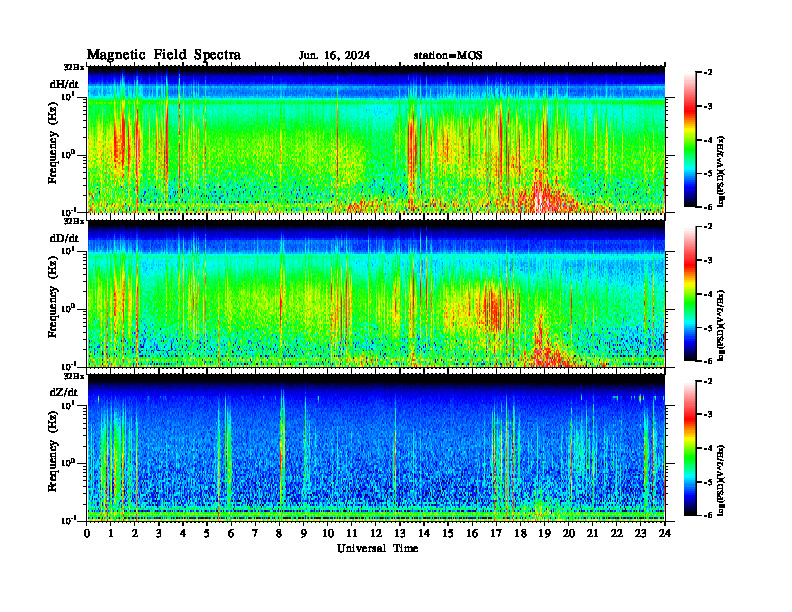The width and height of the screenshot is (792, 612).
Task: Click the -2 tick on dH/dt color scale
Action: point(708,73)
